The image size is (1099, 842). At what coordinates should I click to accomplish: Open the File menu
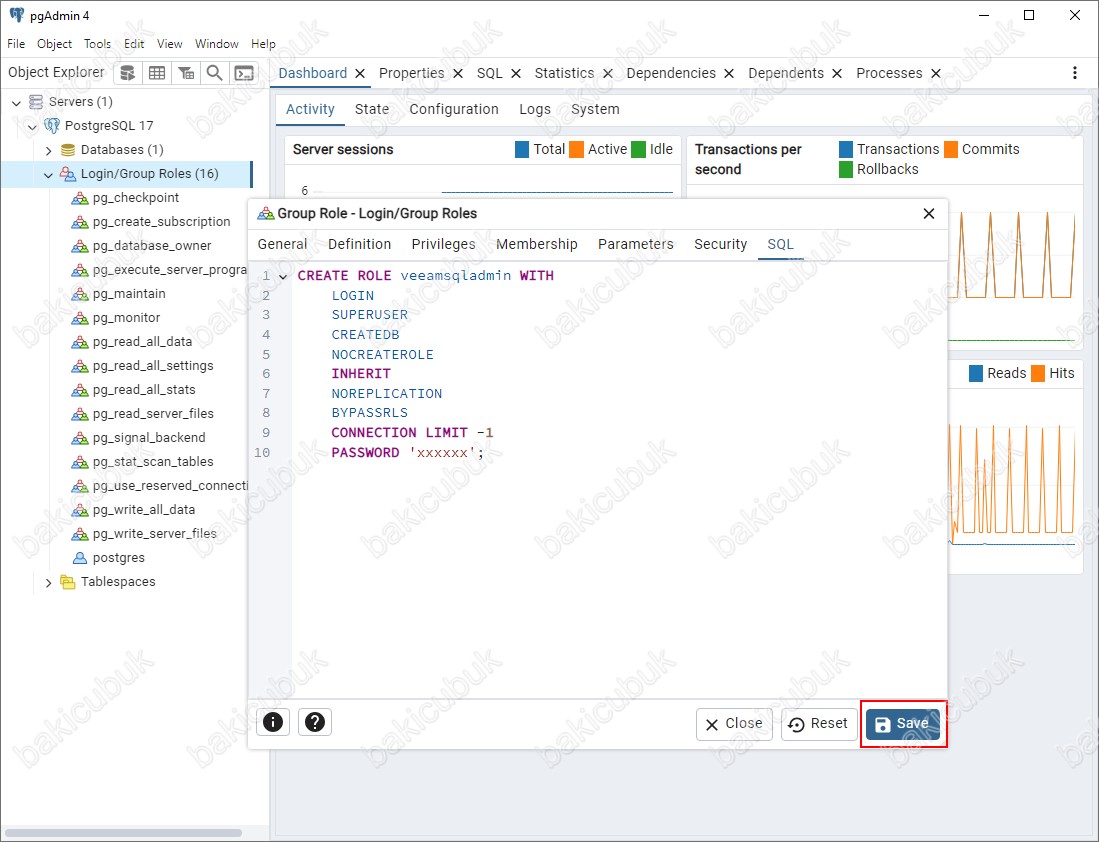tap(16, 43)
